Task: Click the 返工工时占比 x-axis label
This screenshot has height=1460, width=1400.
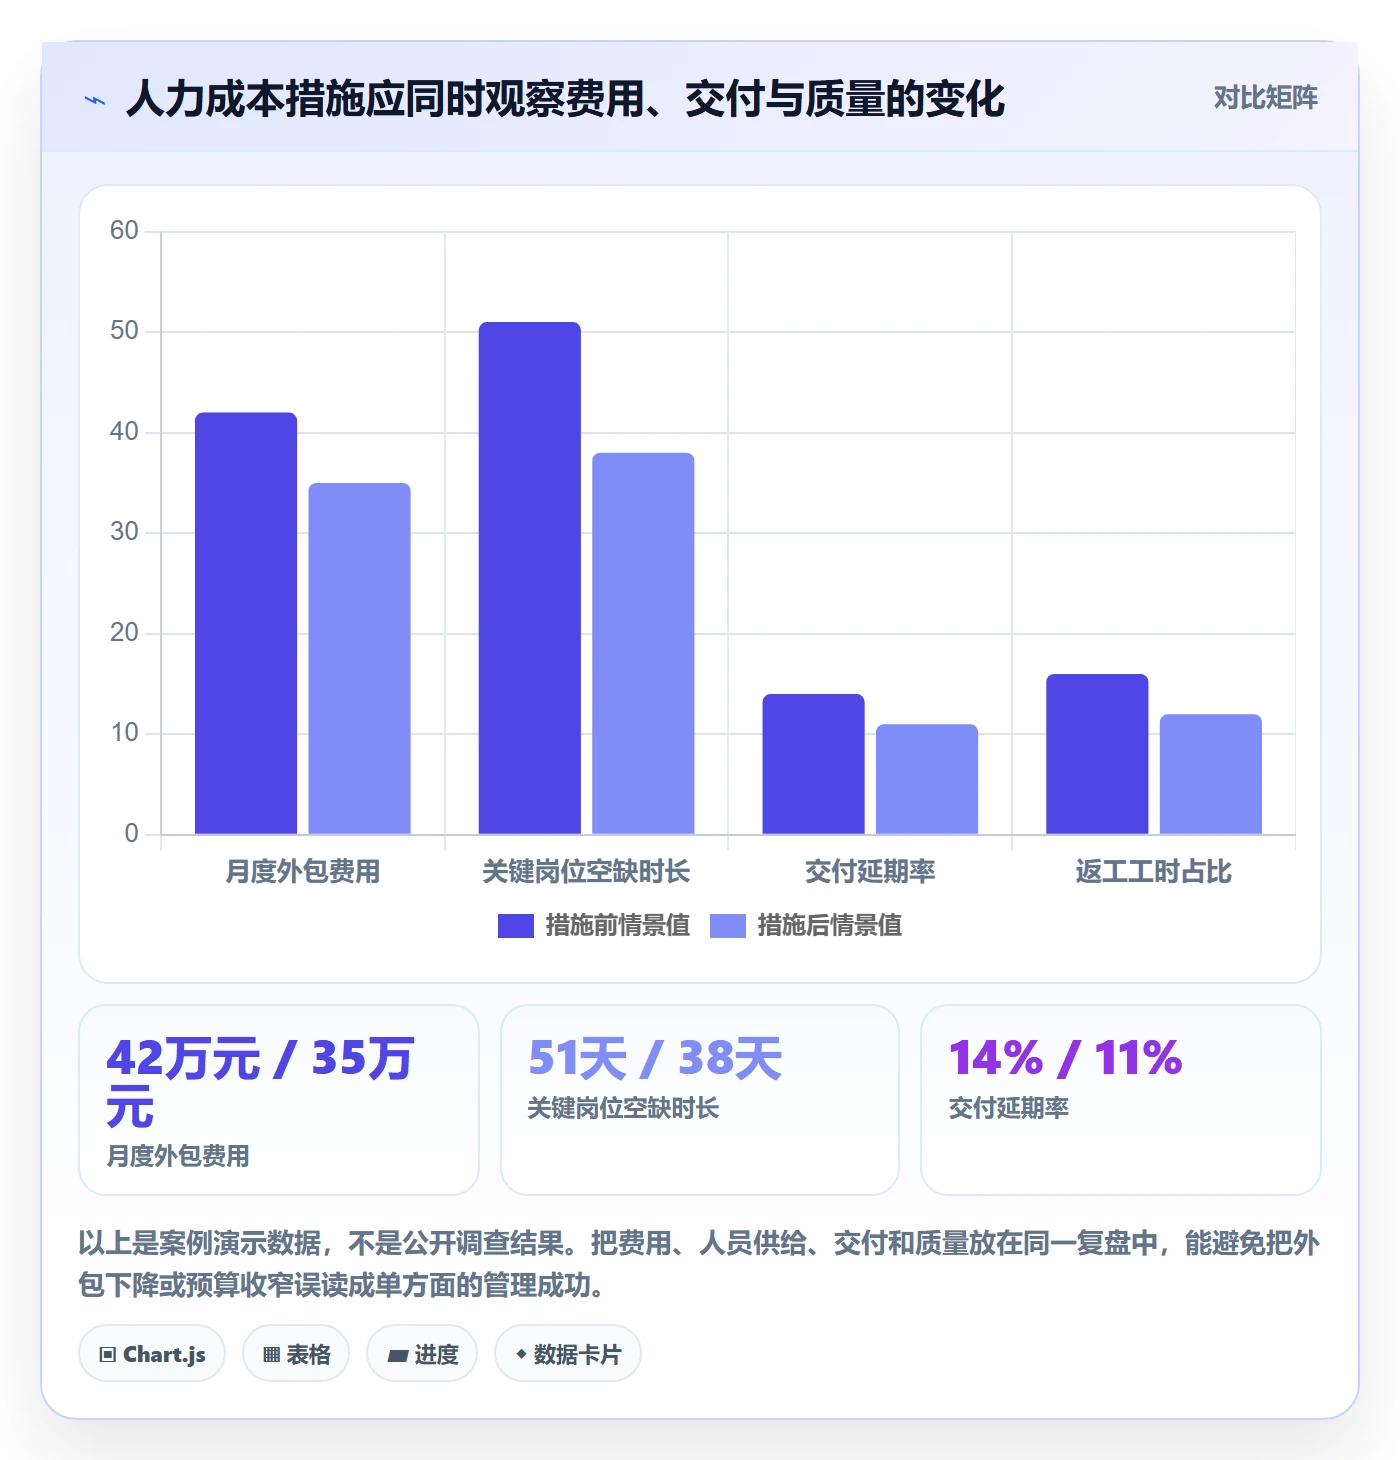Action: tap(1154, 872)
